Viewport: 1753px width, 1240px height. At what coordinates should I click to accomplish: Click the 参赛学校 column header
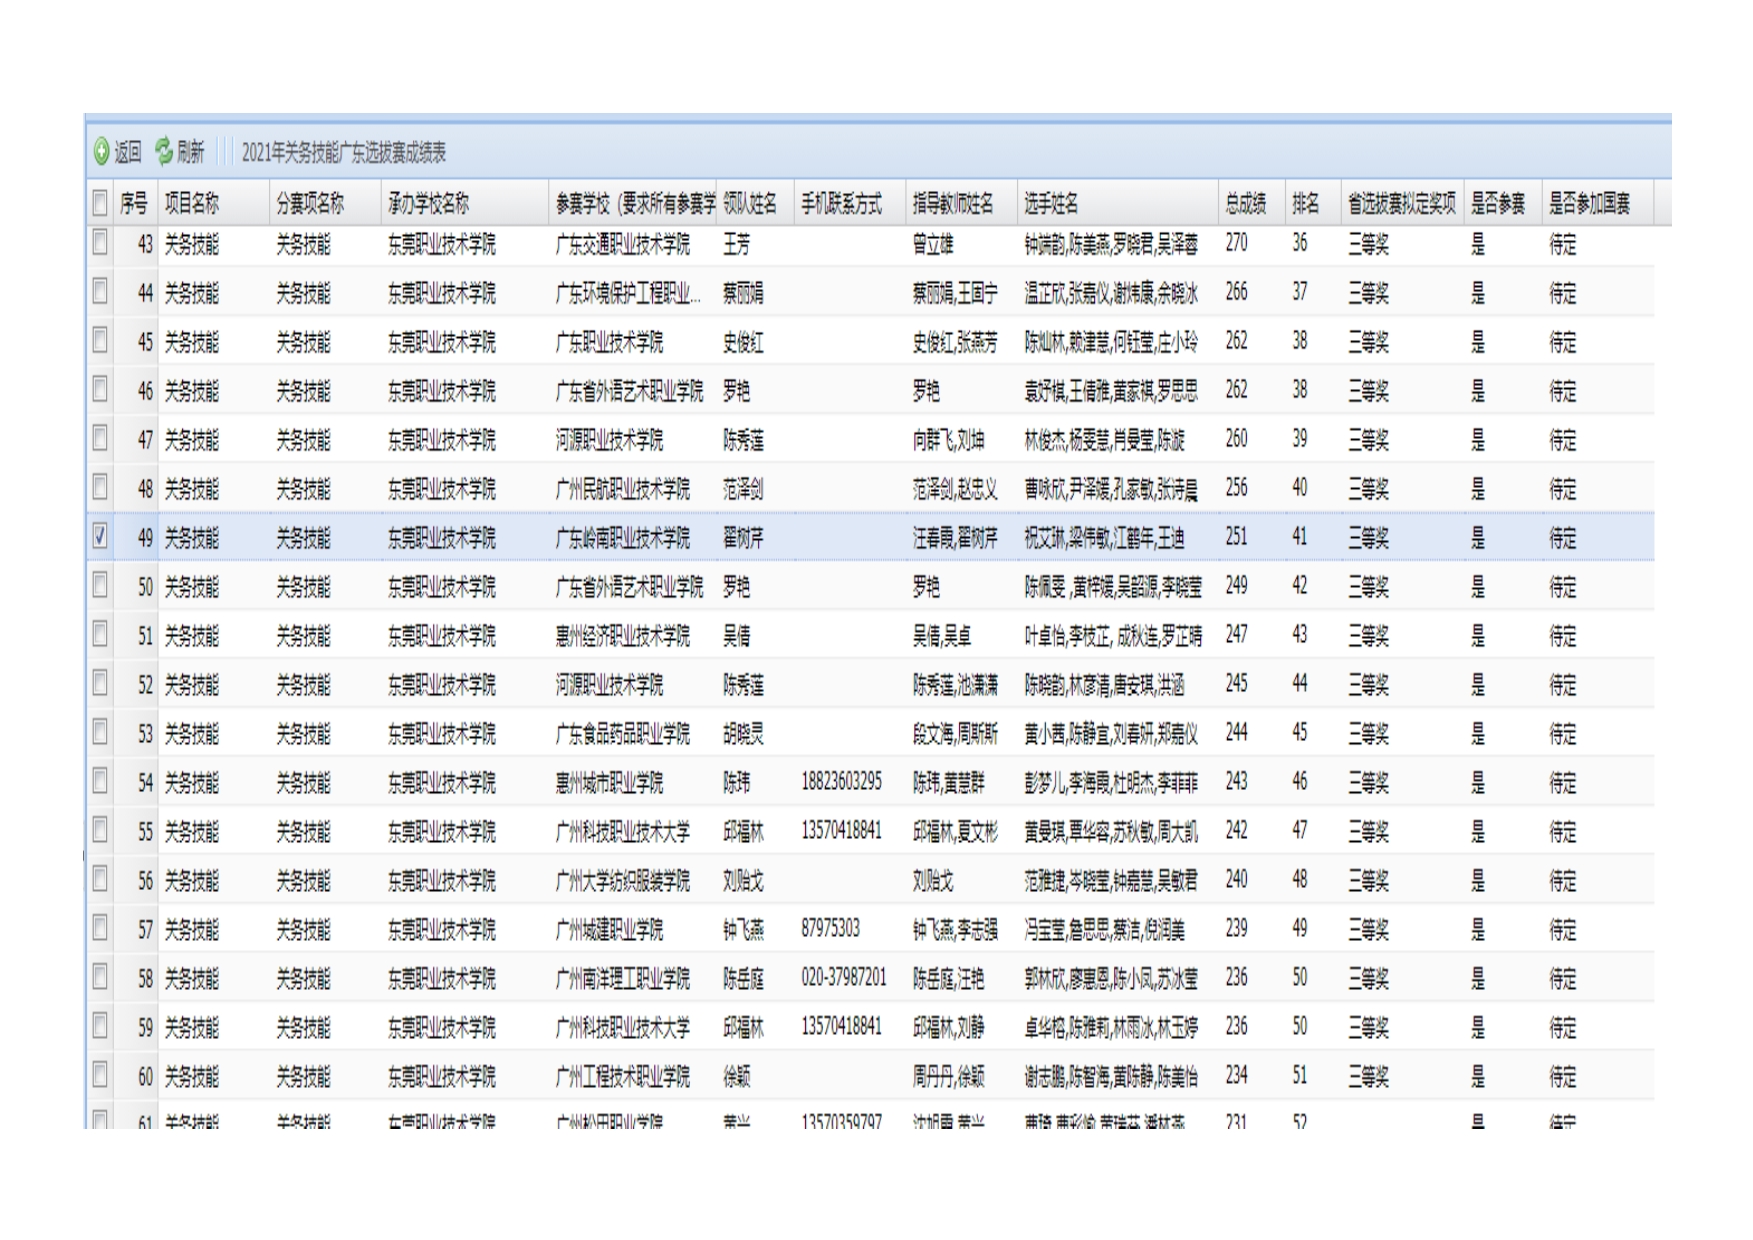coord(634,204)
